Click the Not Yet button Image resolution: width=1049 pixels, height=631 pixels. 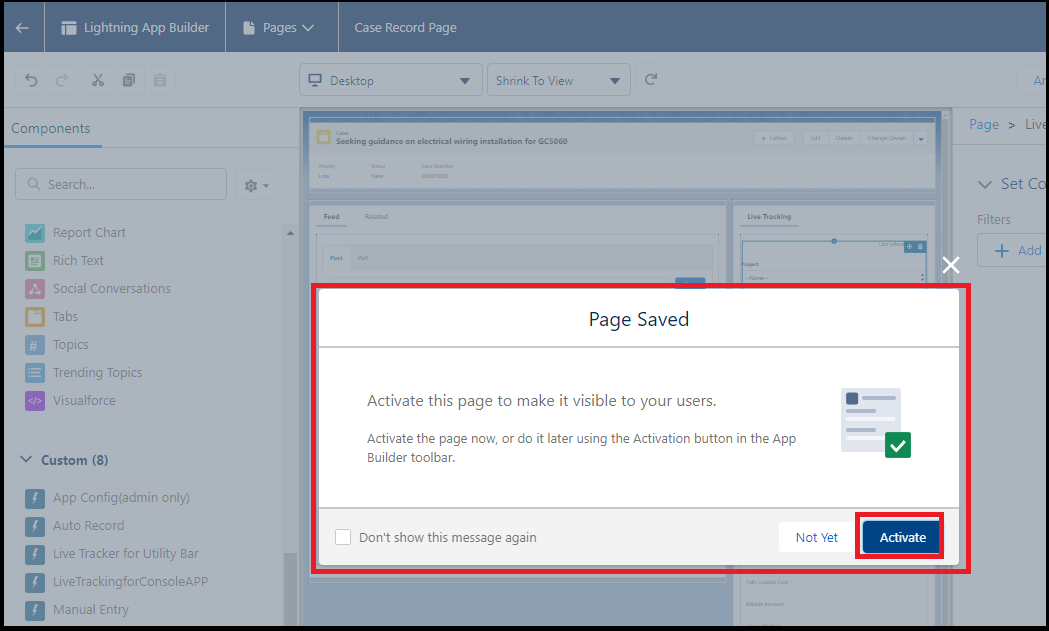pos(816,537)
